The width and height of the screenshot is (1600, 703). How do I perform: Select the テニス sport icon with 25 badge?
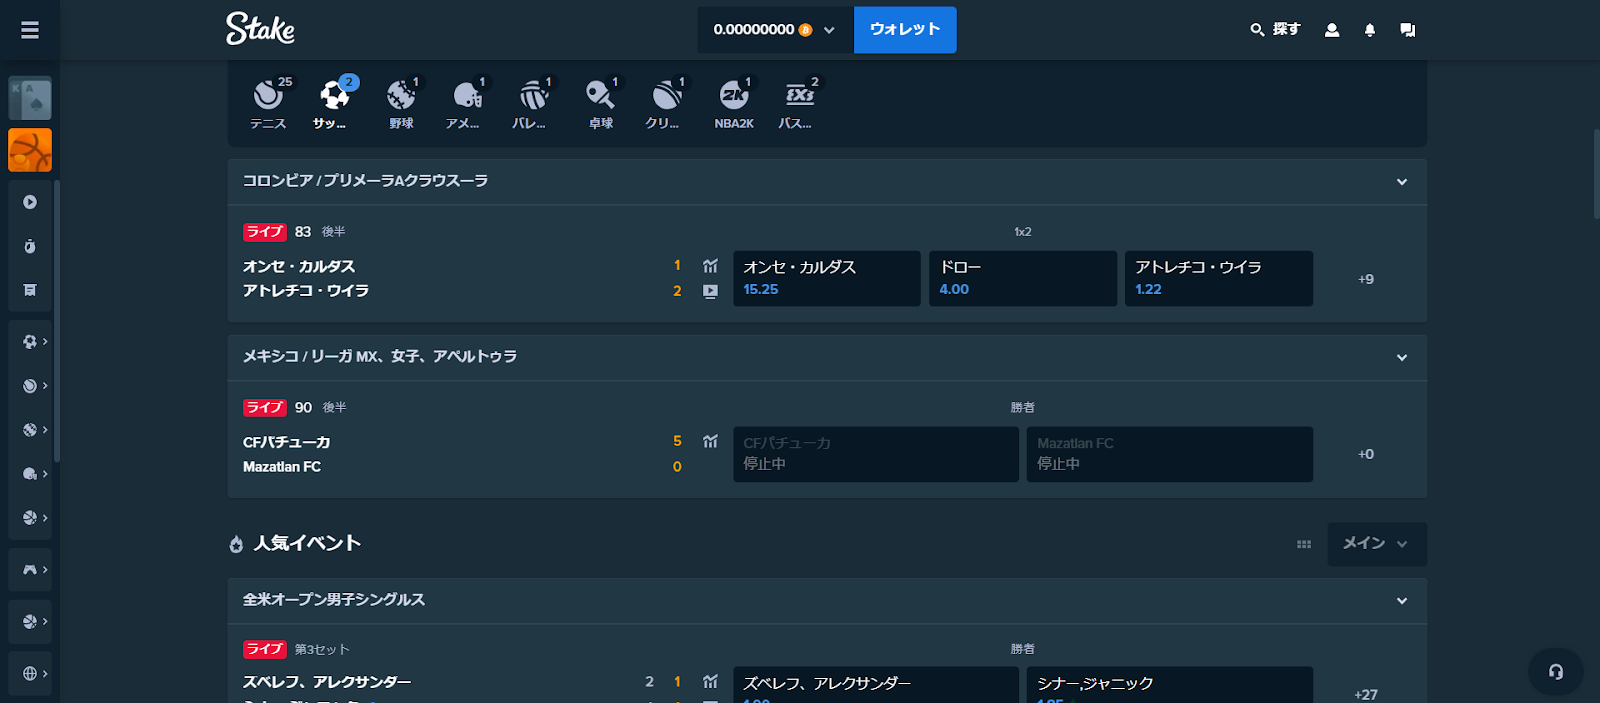pyautogui.click(x=268, y=104)
